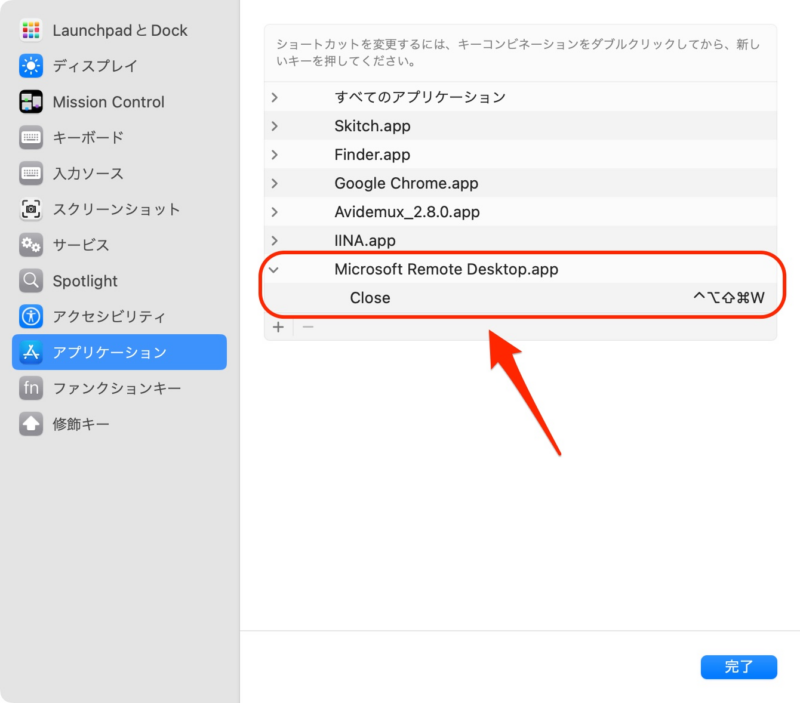Click the Launchpad と Dock icon
The image size is (800, 703).
(x=31, y=30)
